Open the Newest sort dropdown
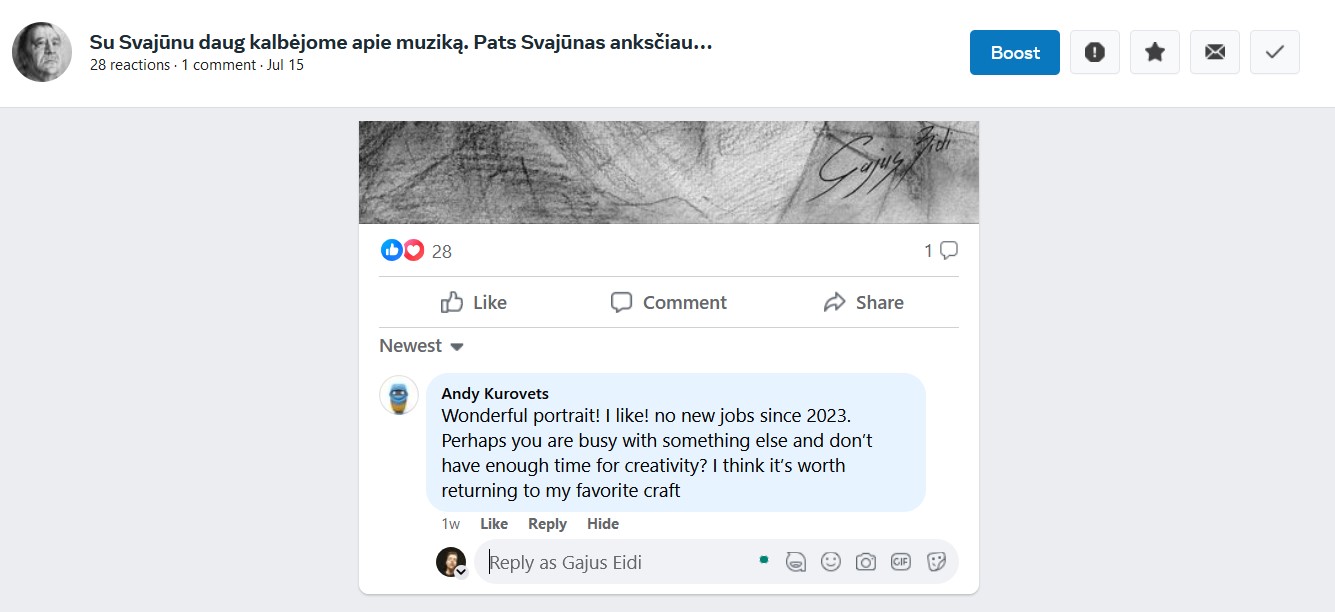1335x612 pixels. coord(421,346)
